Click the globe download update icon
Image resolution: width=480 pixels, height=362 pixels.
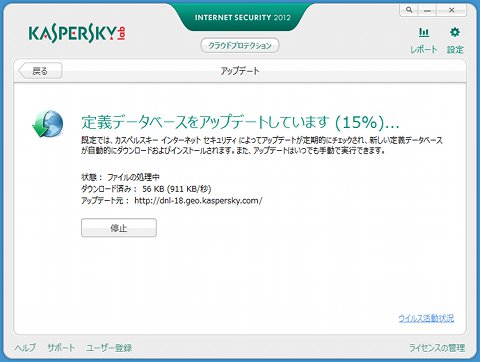[48, 124]
